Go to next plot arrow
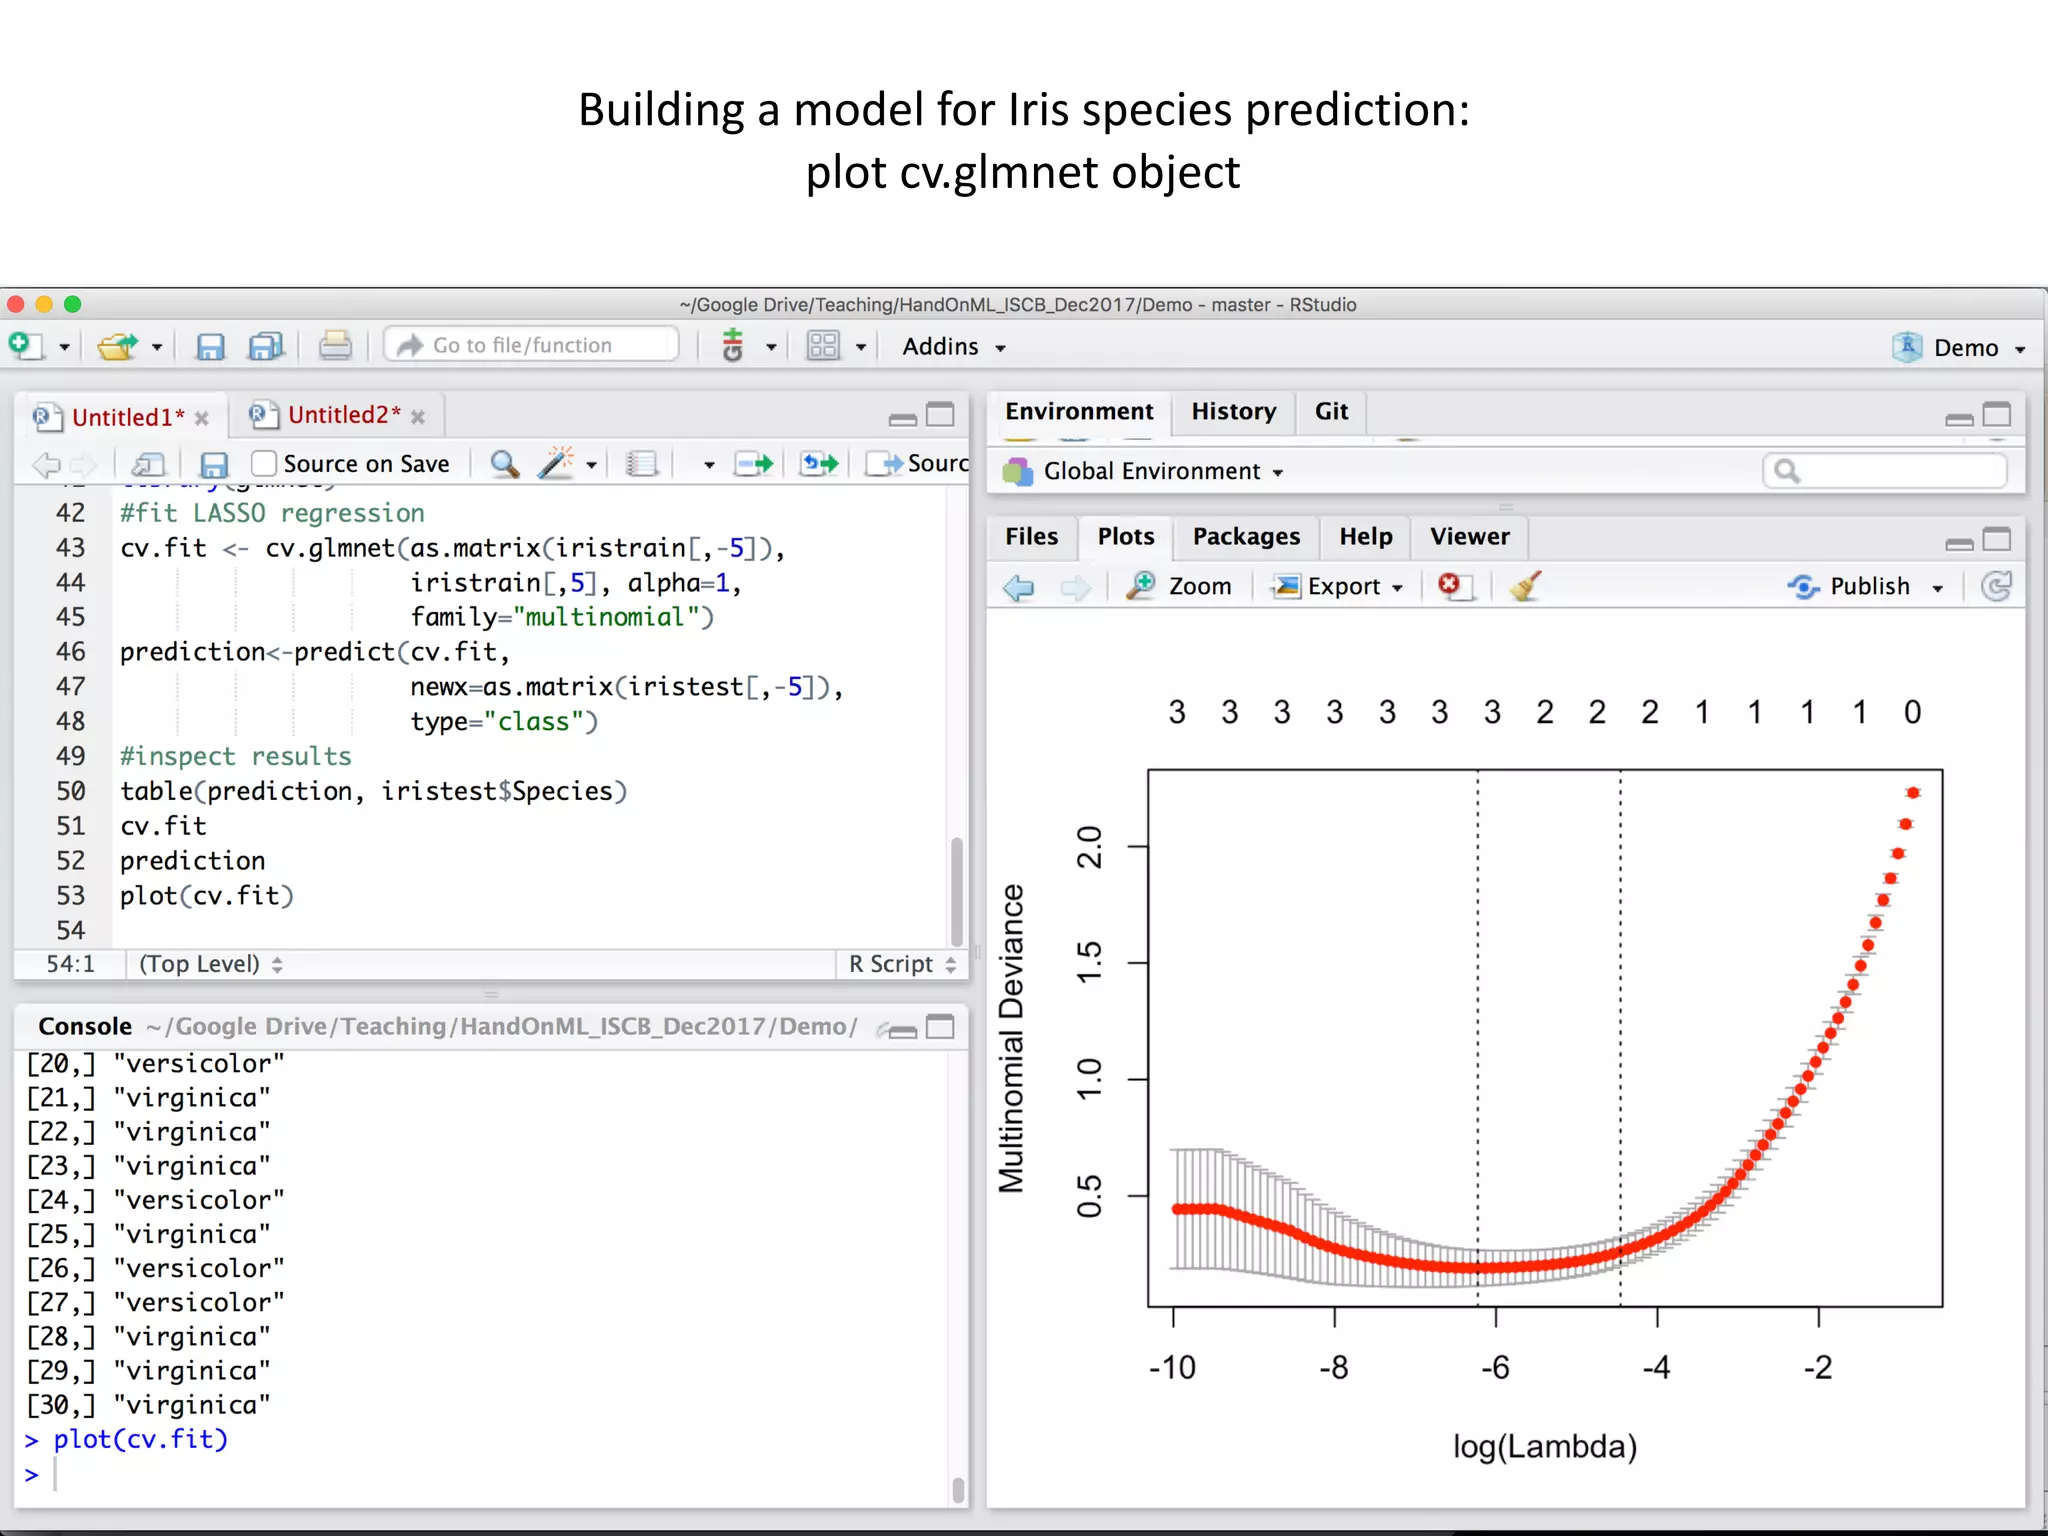This screenshot has height=1536, width=2048. click(1076, 587)
